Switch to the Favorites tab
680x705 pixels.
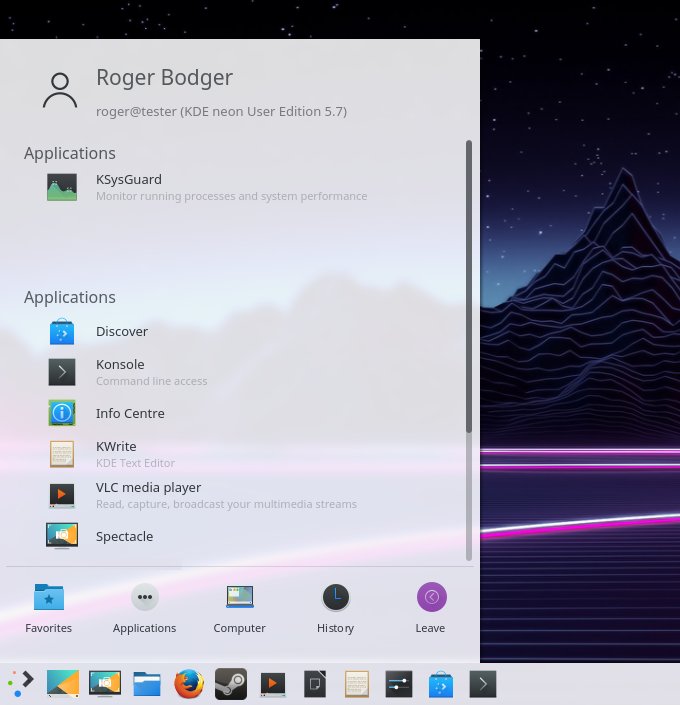click(49, 608)
